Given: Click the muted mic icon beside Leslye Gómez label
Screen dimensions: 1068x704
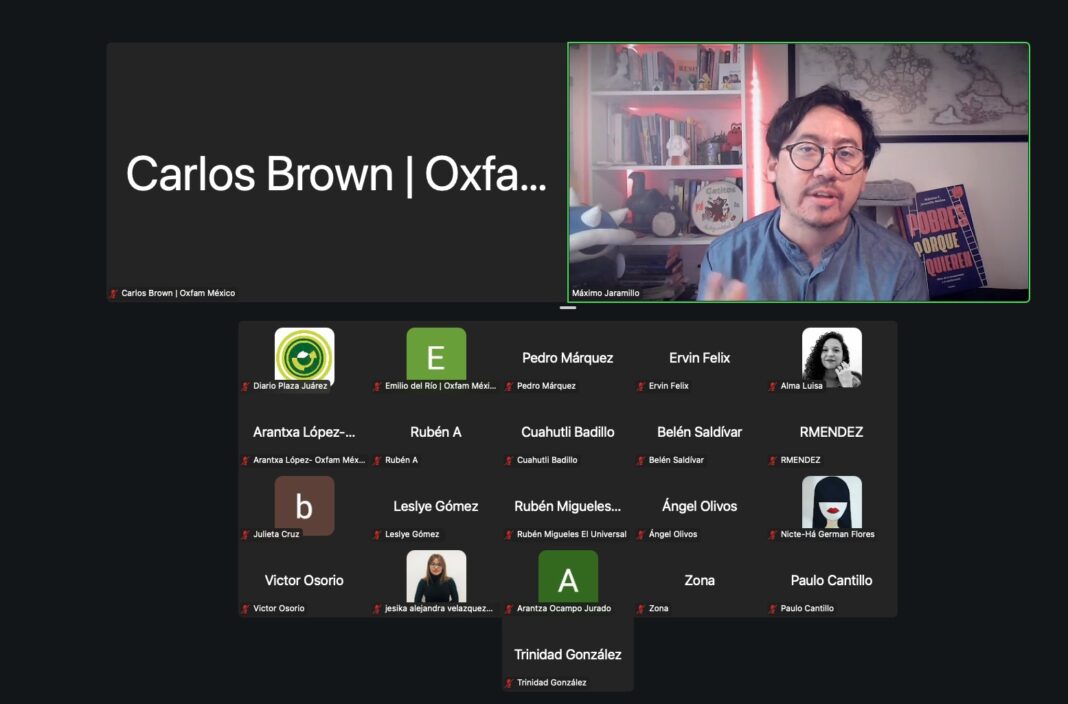Looking at the screenshot, I should click(377, 534).
